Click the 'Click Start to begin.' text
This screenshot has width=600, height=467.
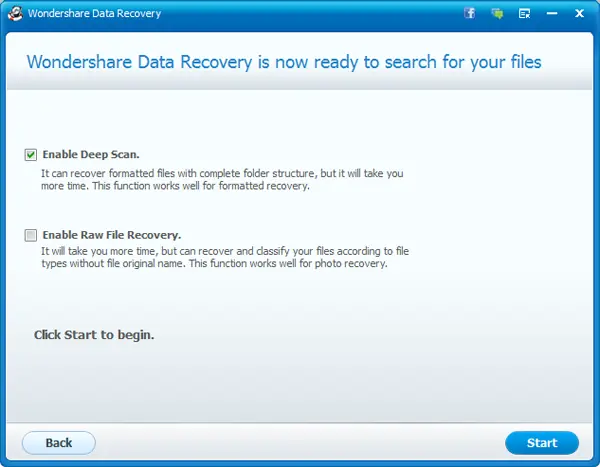click(x=94, y=335)
